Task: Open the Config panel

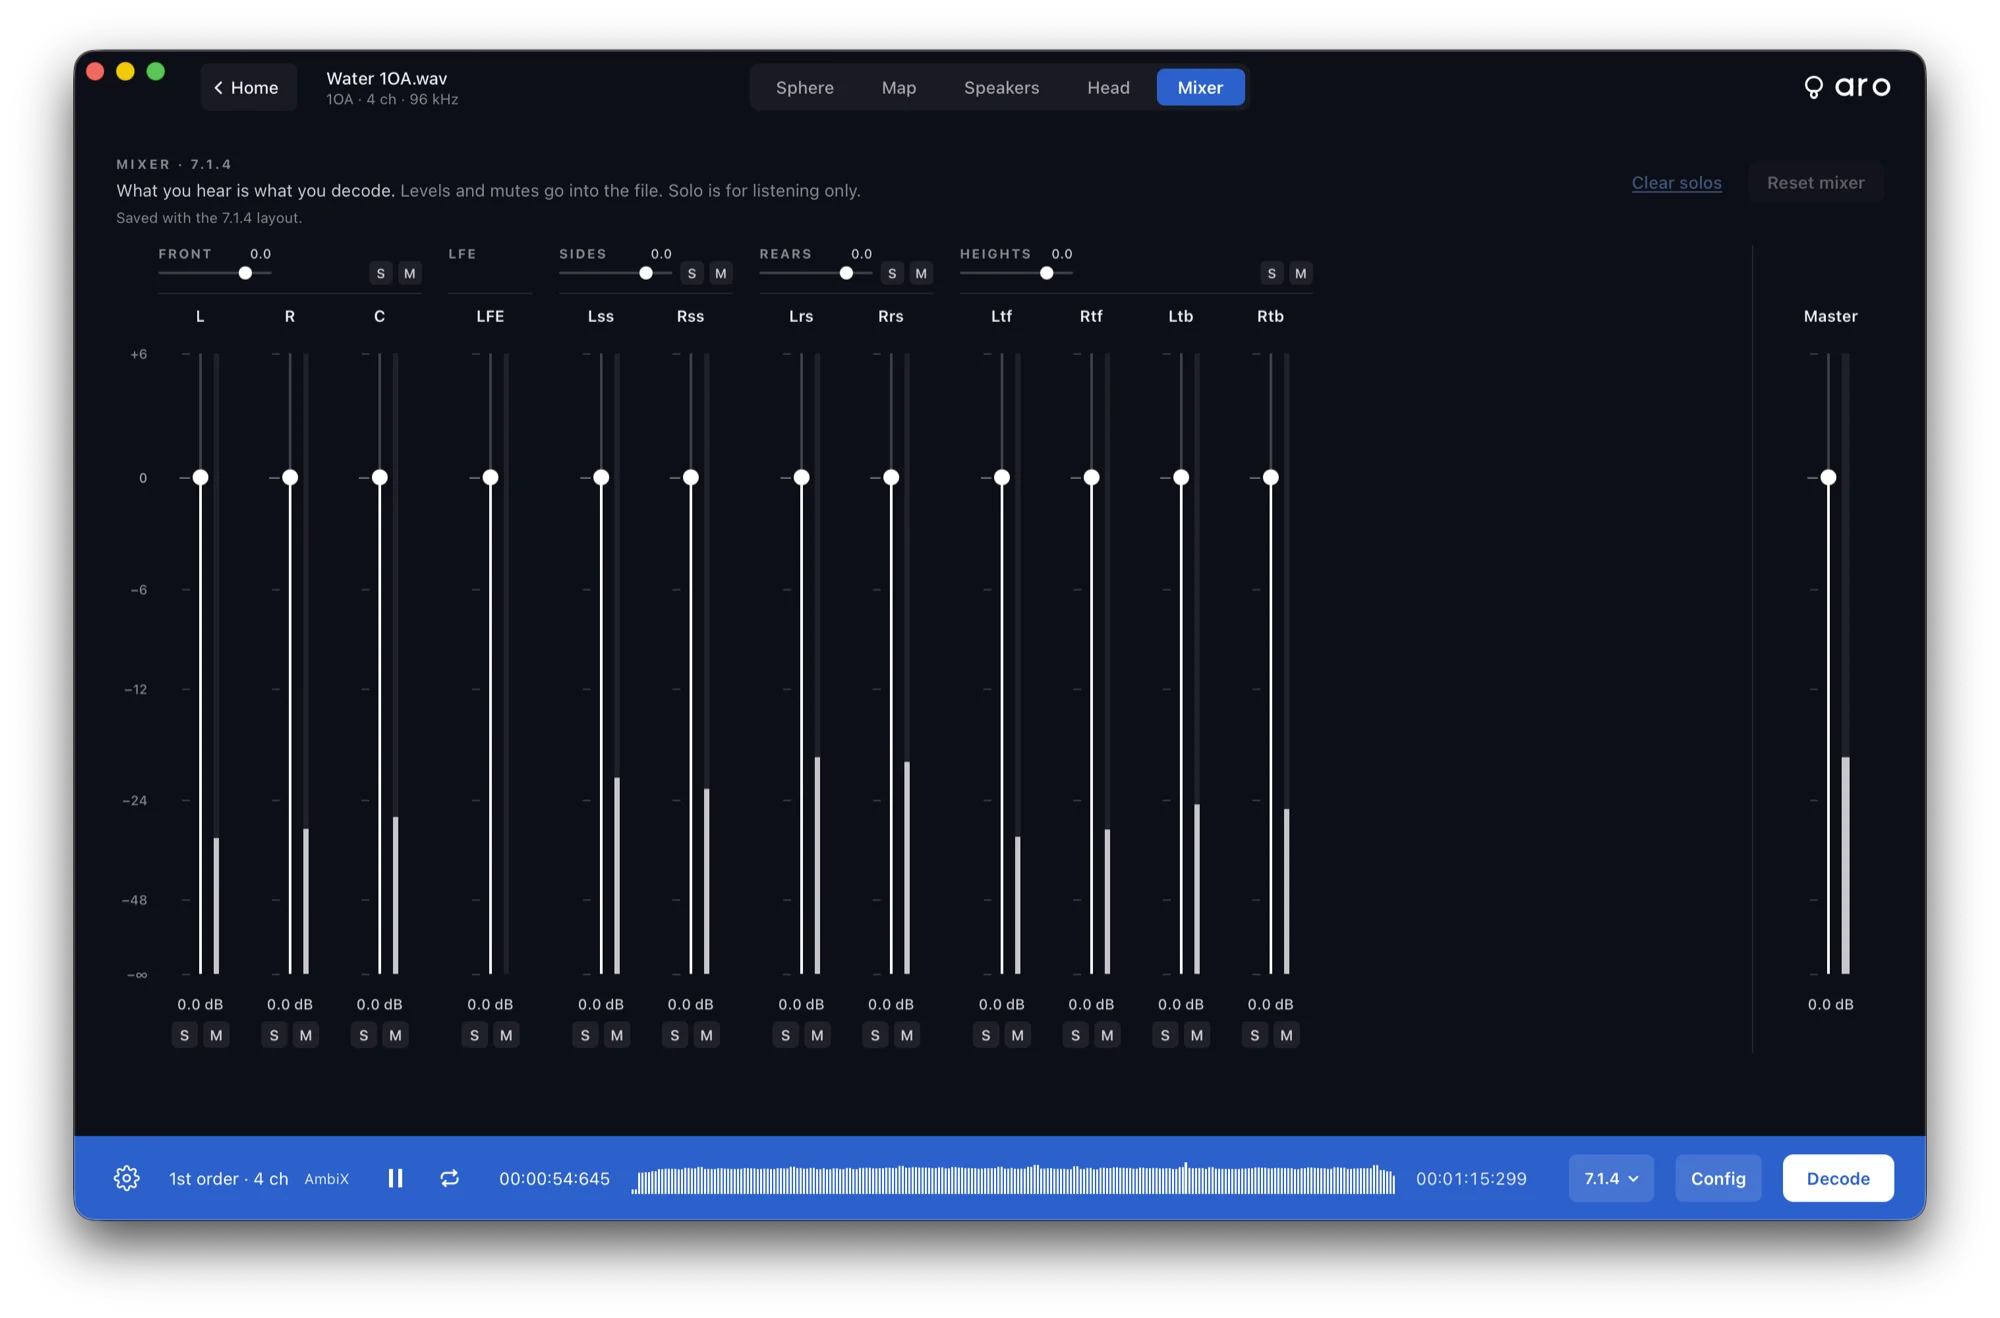Action: tap(1718, 1178)
